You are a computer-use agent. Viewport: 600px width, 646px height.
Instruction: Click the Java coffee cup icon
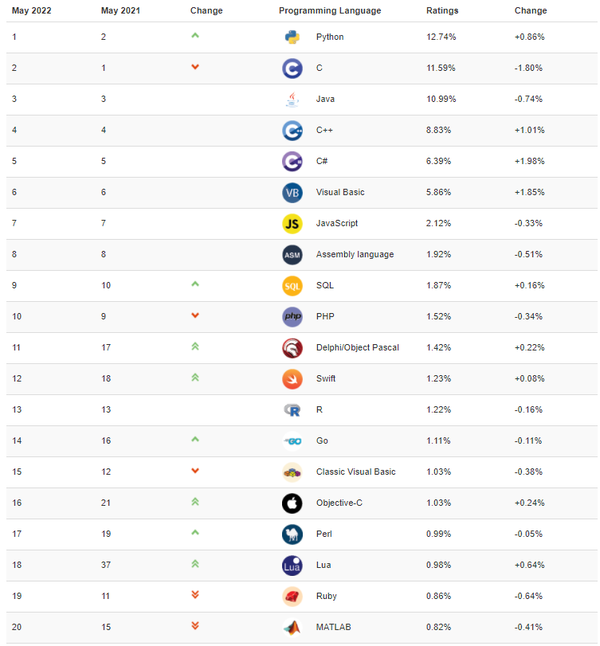click(292, 99)
